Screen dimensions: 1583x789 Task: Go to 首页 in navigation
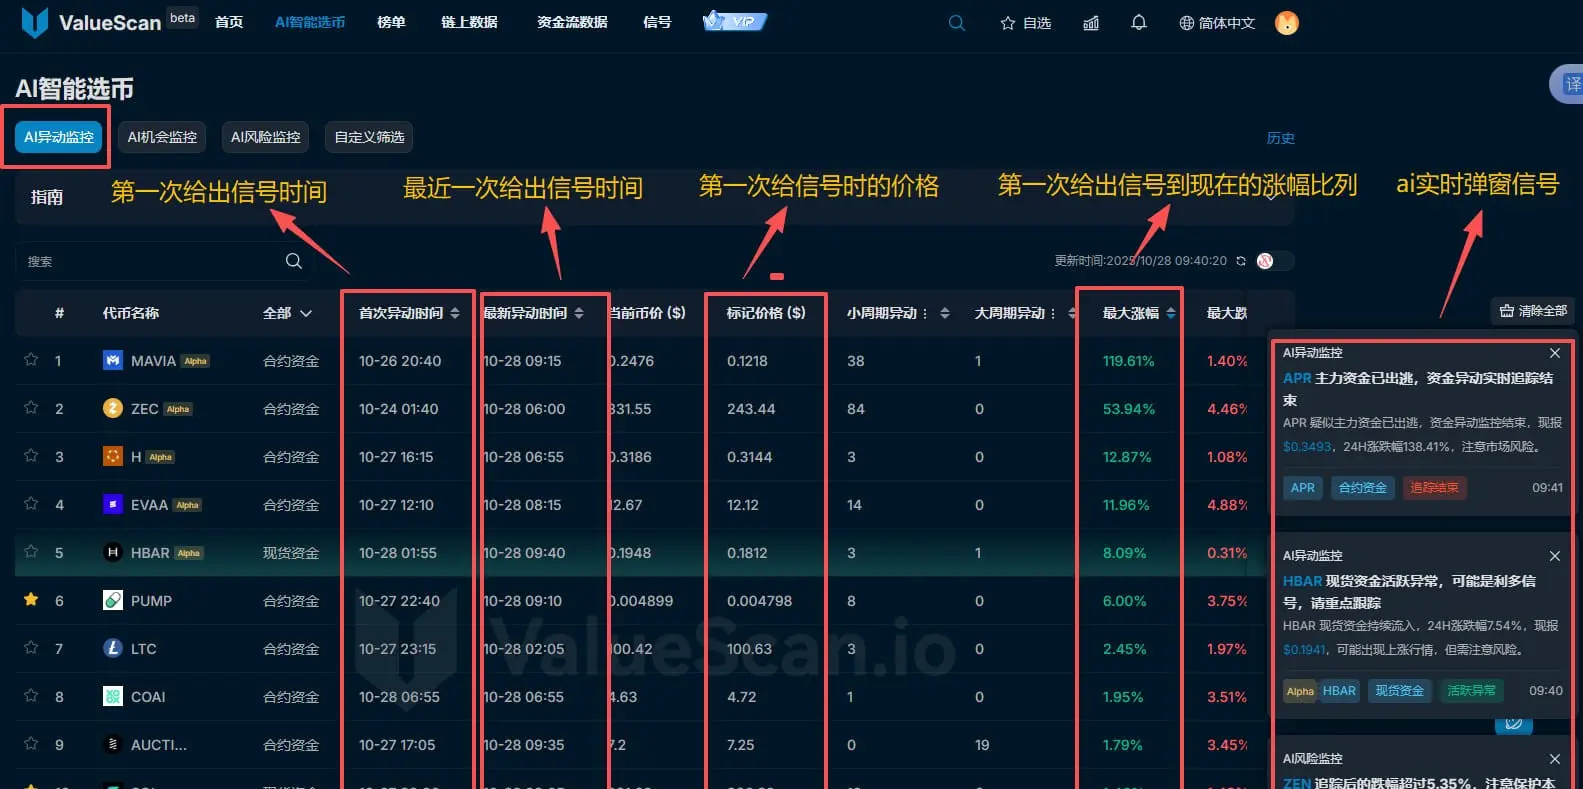click(x=229, y=22)
